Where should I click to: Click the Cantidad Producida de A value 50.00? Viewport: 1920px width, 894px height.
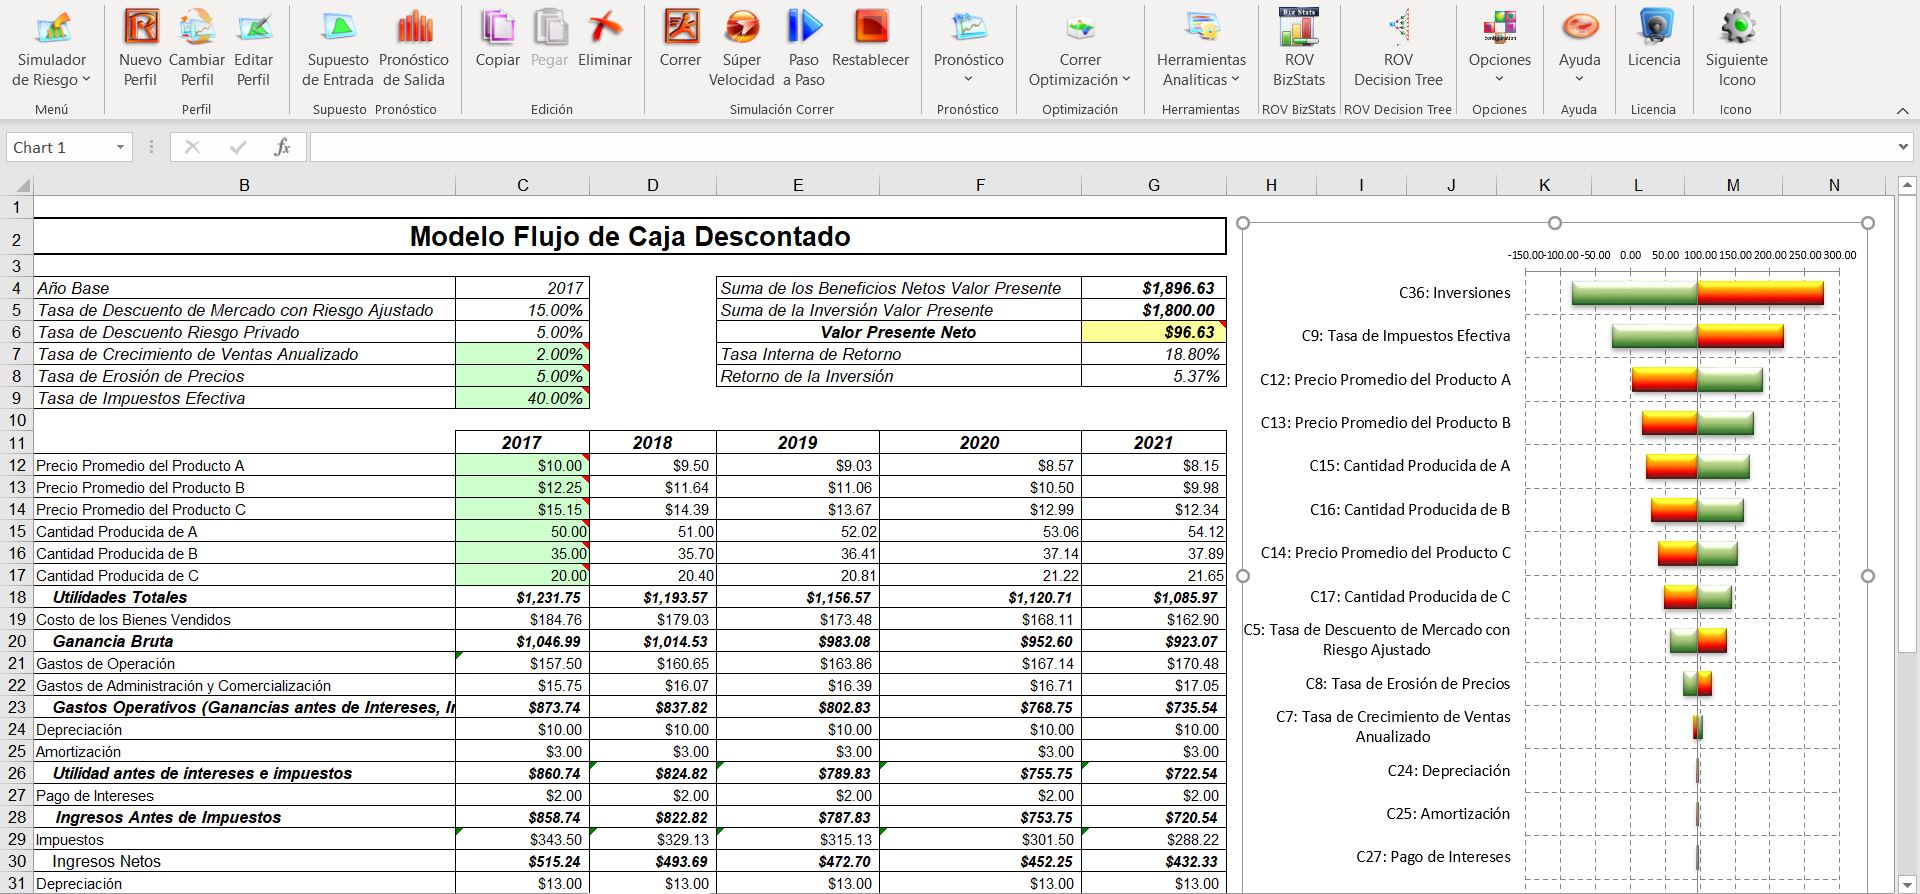(x=522, y=531)
